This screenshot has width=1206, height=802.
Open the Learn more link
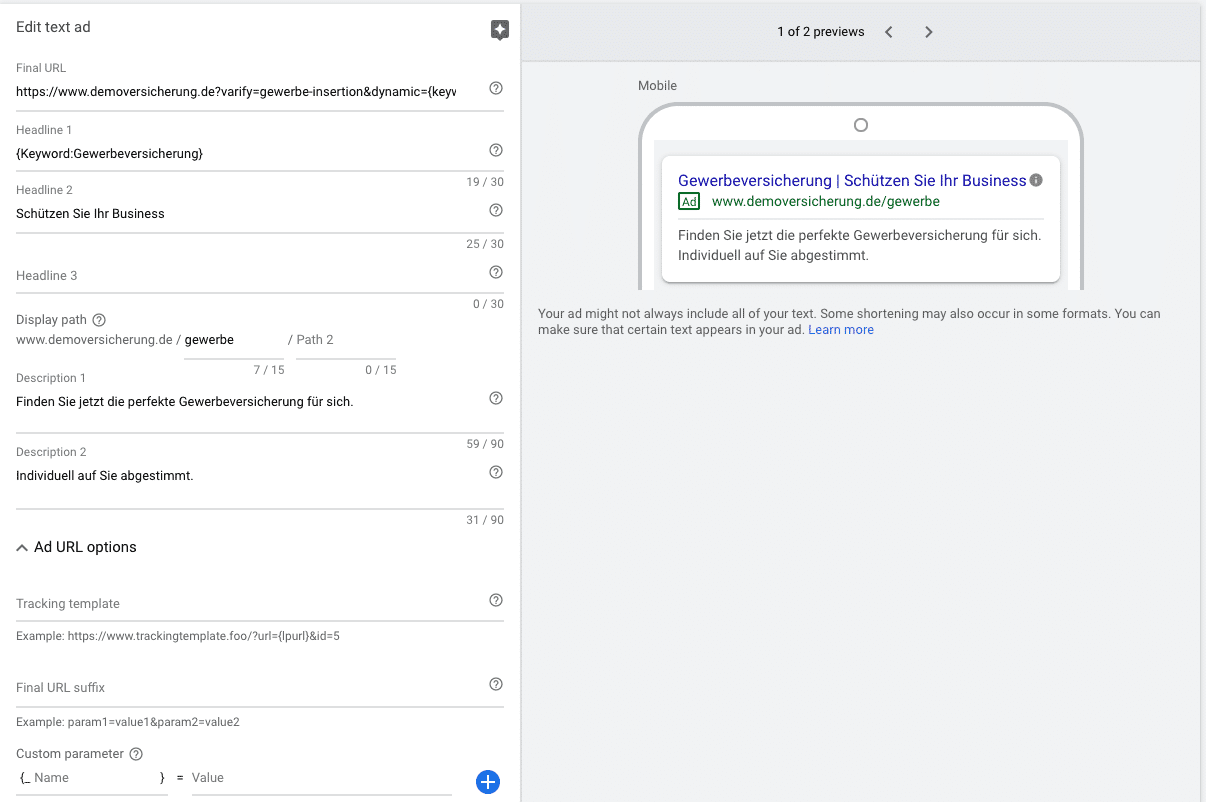(x=841, y=330)
